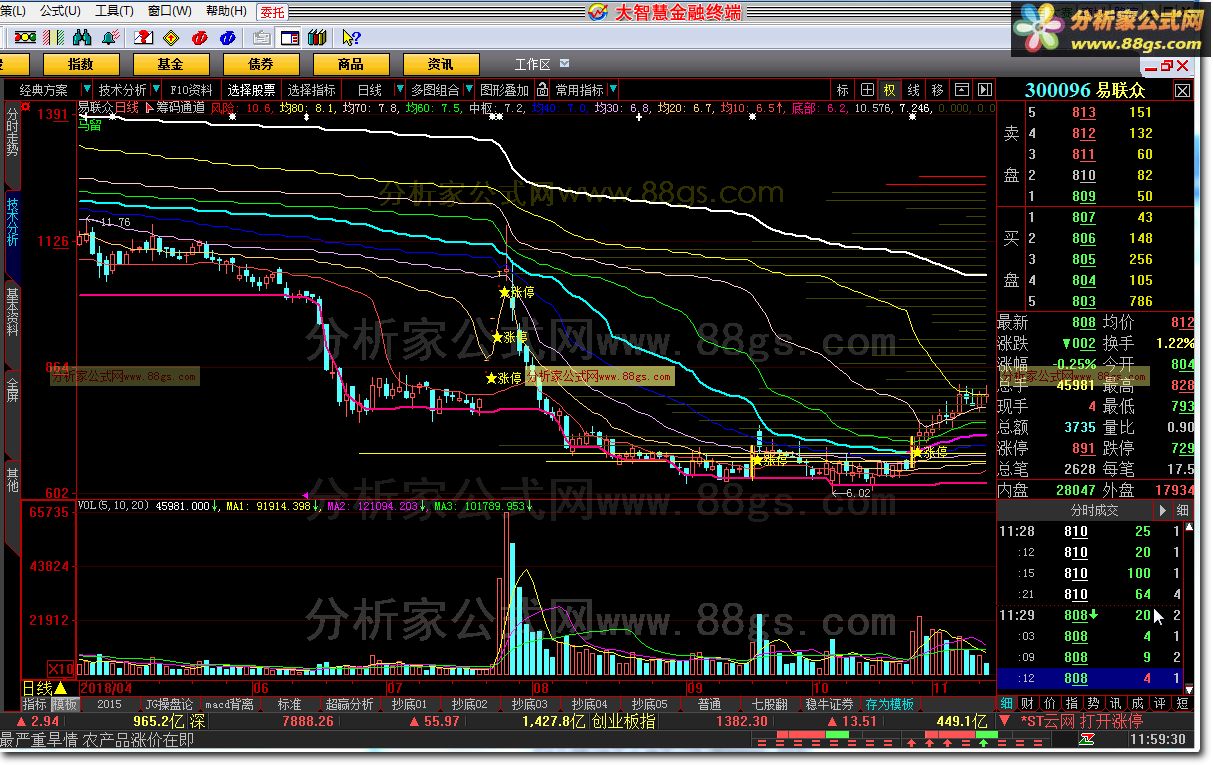Click the up-arrow window icon on chart bar
This screenshot has height=765, width=1213.
[x=961, y=90]
